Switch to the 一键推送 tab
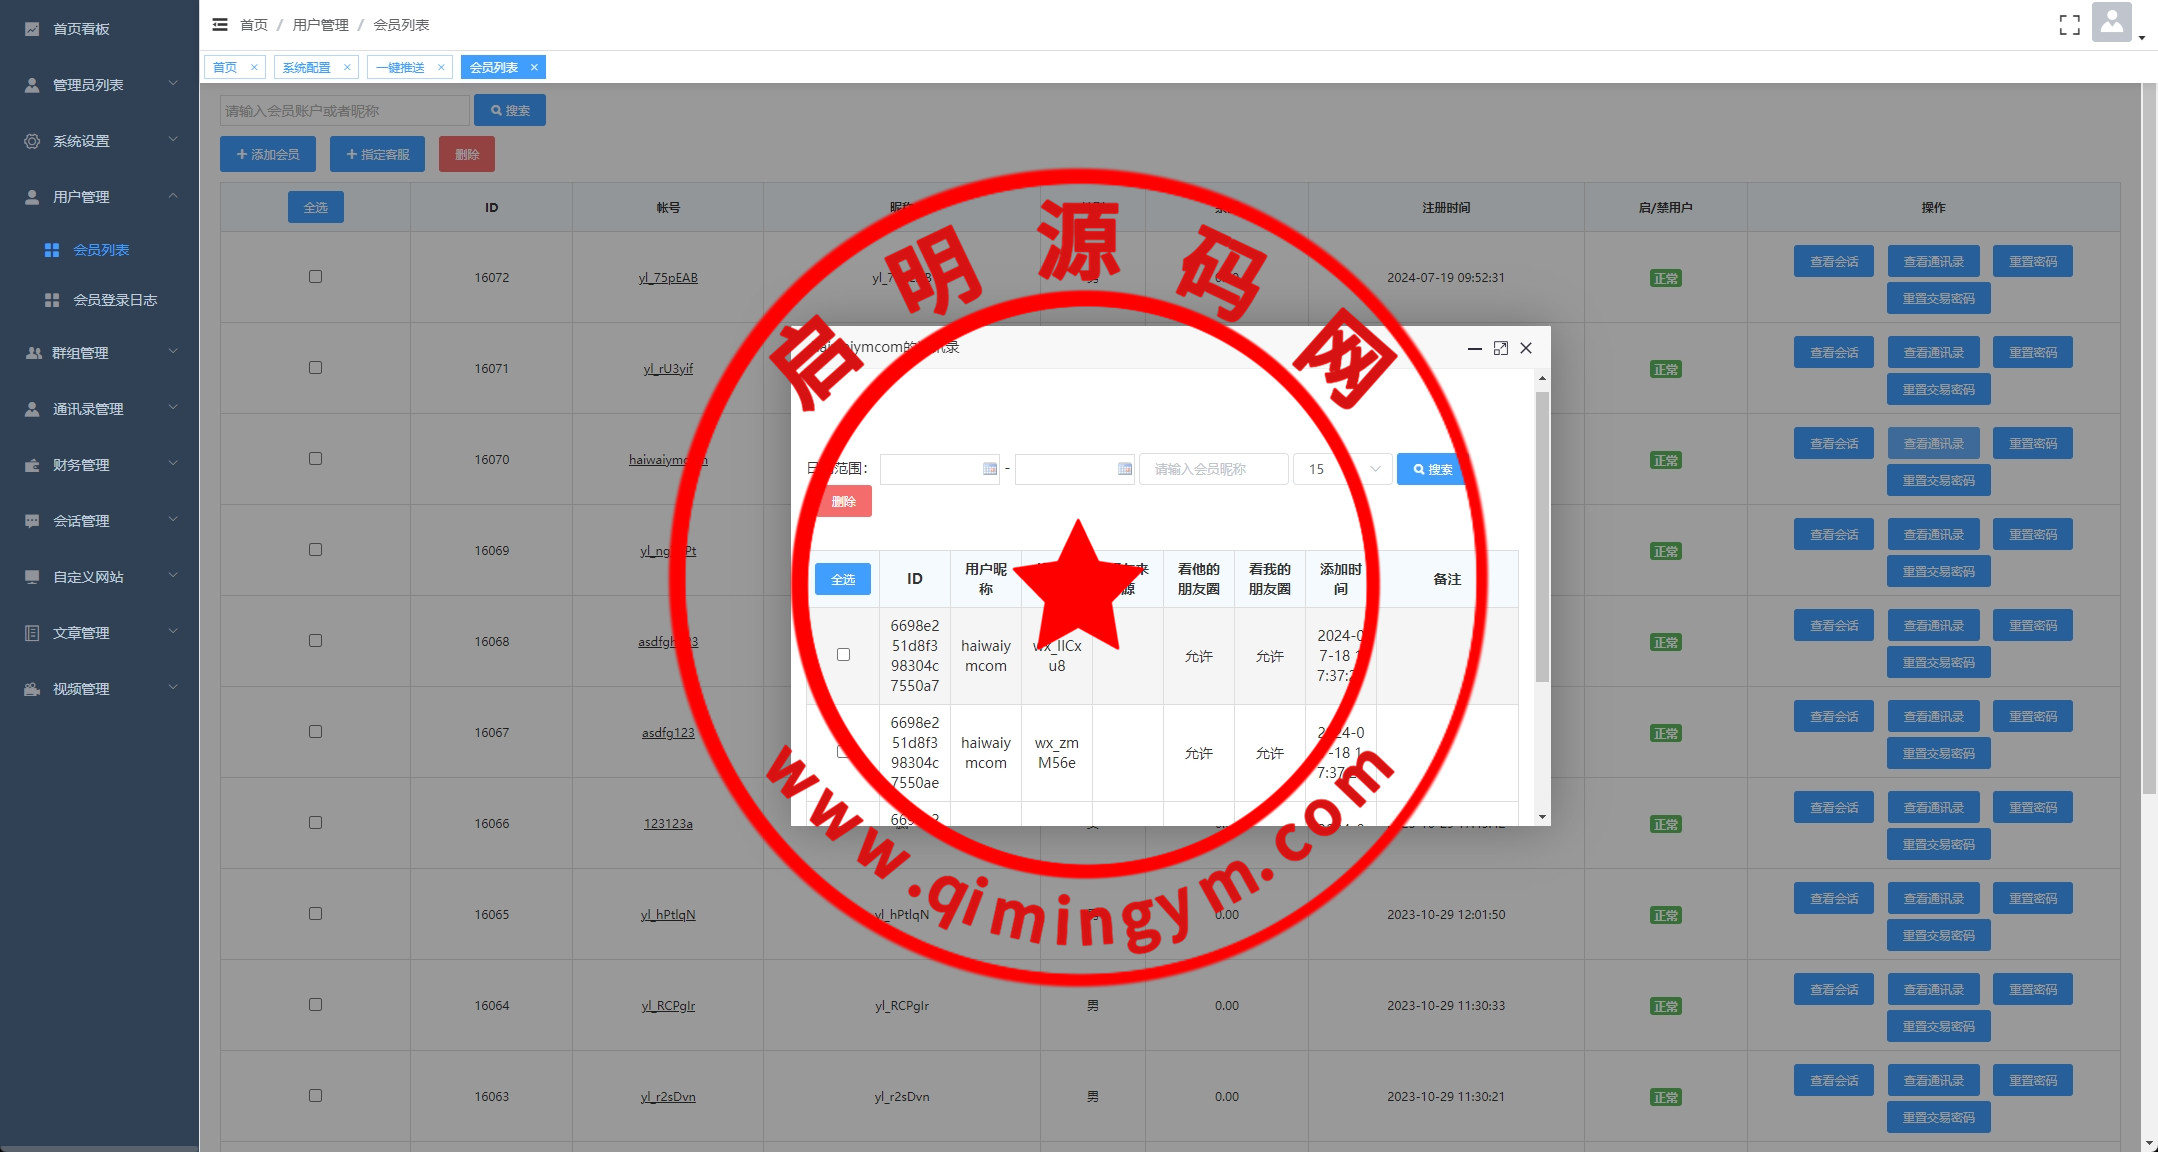The image size is (2158, 1152). pos(400,67)
